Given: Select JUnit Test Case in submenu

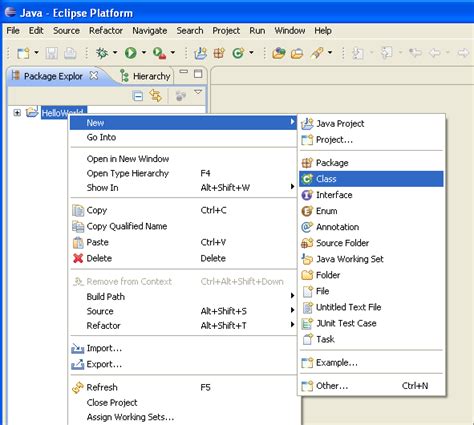Looking at the screenshot, I should pyautogui.click(x=371, y=323).
